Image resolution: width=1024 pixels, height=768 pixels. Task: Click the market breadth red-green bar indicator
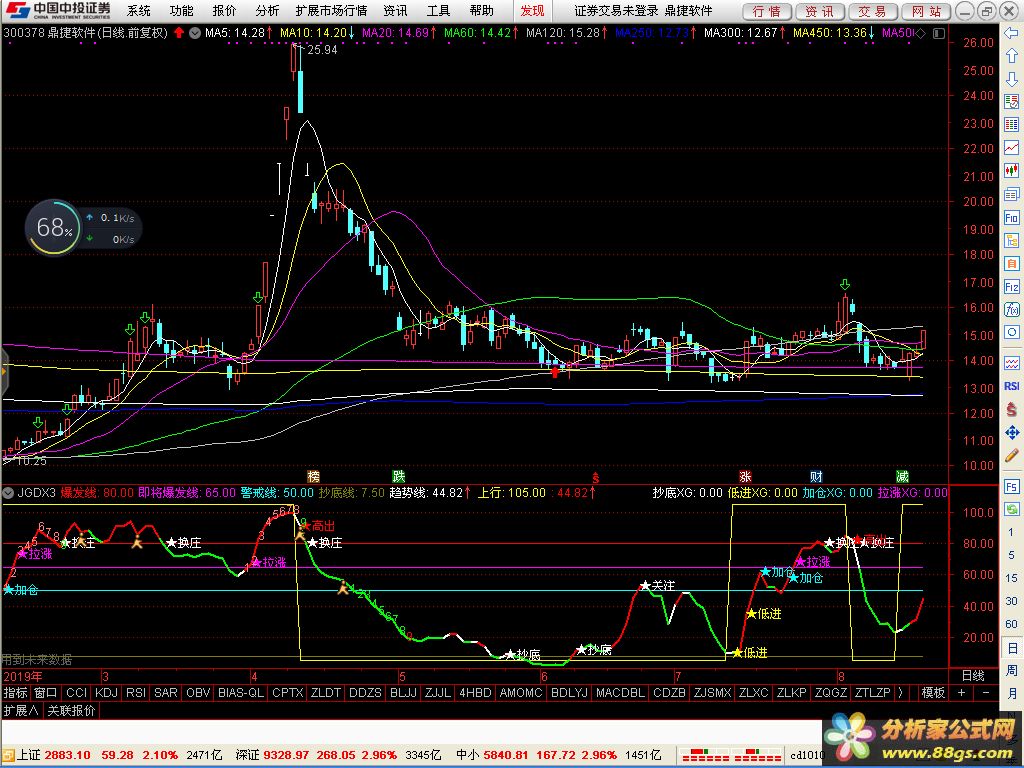[x=730, y=756]
